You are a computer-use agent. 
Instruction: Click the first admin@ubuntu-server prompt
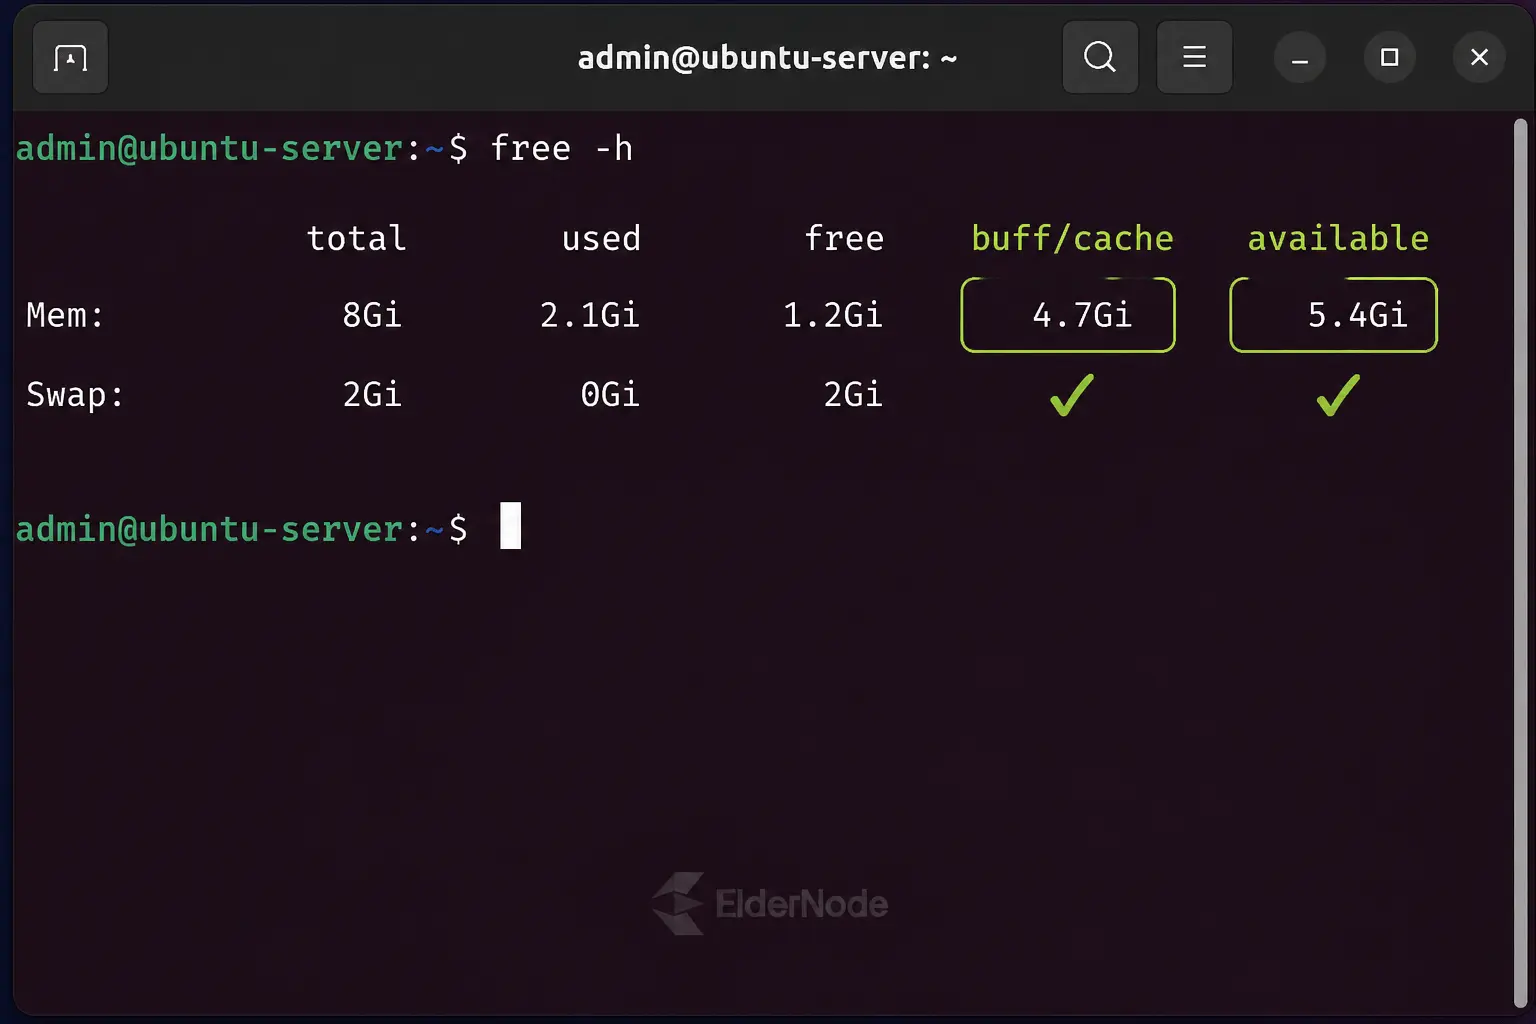[242, 148]
